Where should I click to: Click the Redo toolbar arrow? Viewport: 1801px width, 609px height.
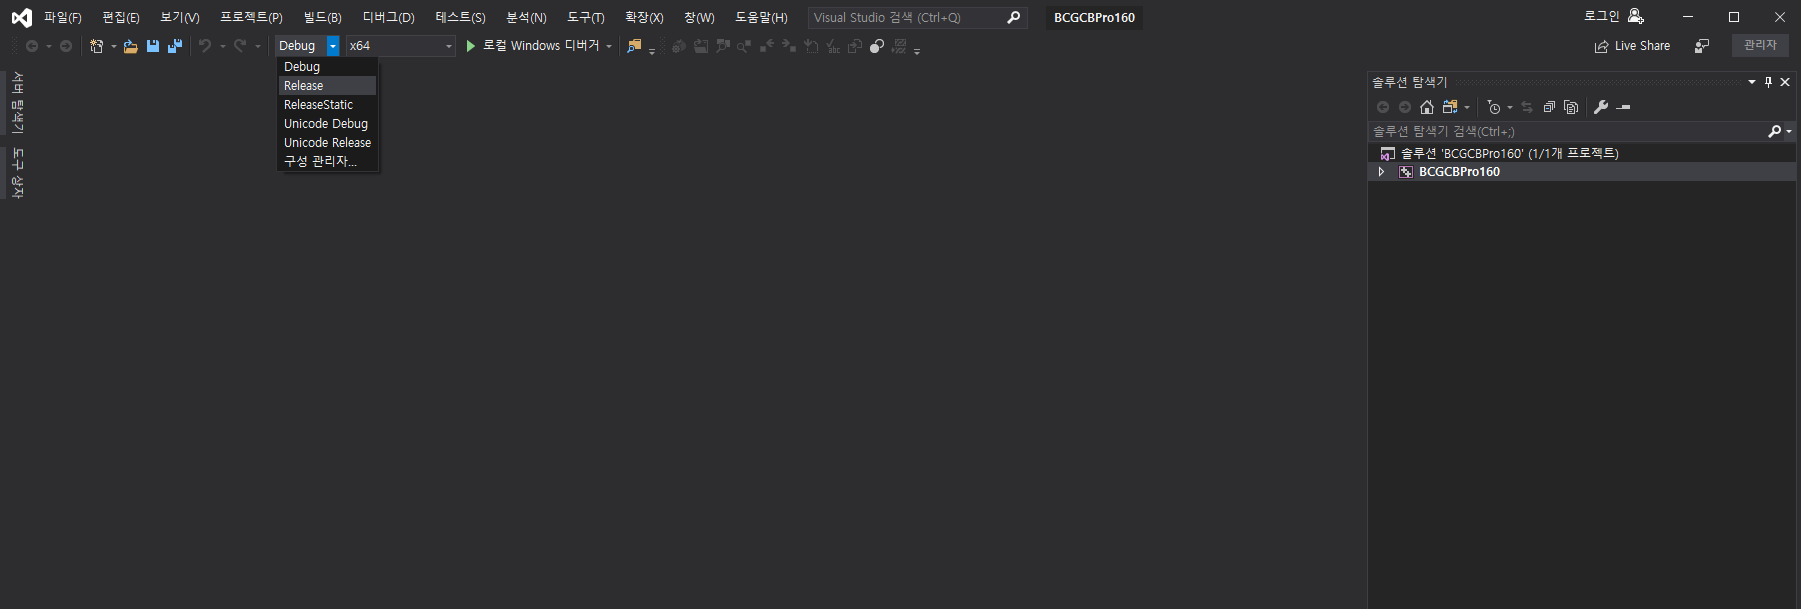tap(240, 46)
